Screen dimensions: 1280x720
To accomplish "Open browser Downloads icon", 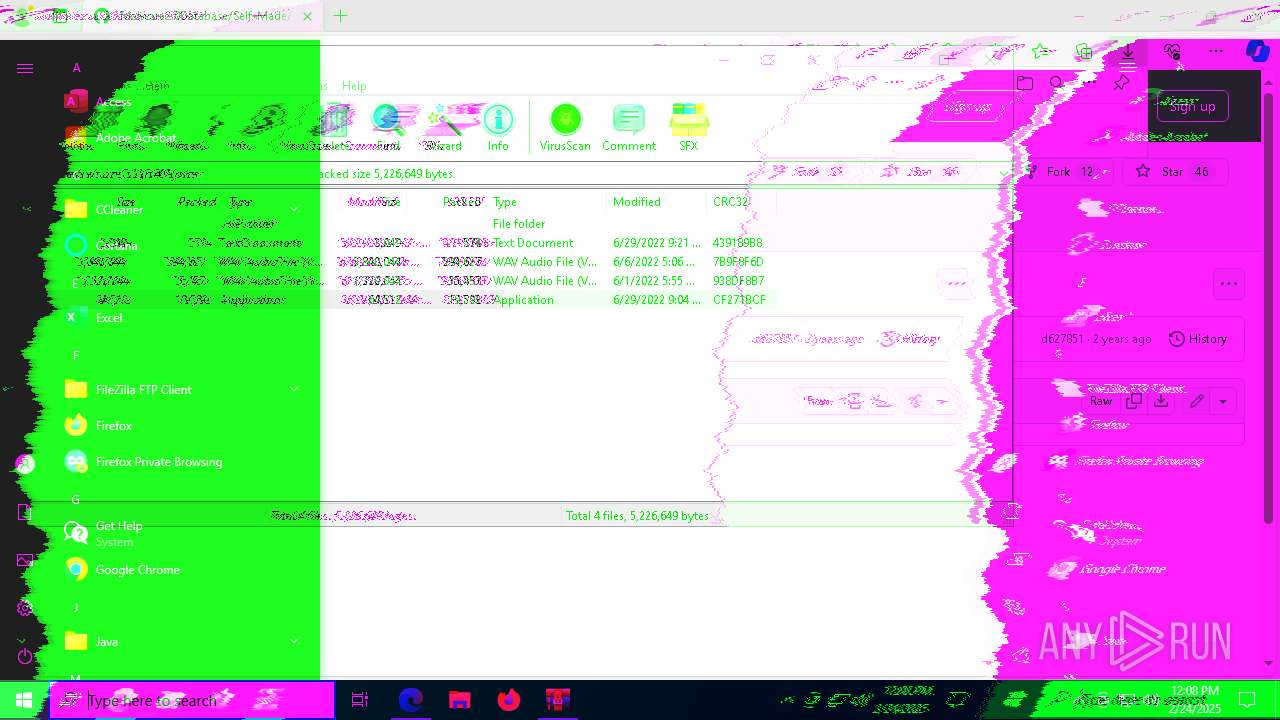I will 1127,51.
